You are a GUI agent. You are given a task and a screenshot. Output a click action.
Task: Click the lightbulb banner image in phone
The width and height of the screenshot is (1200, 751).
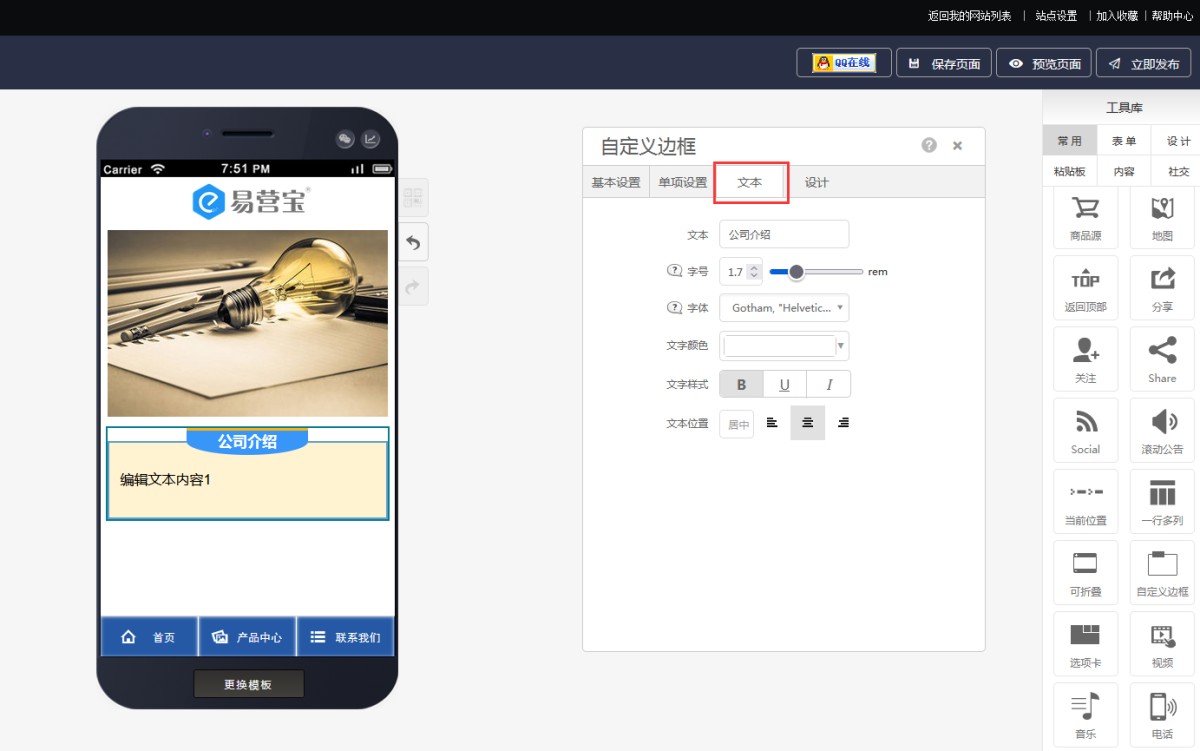tap(247, 323)
